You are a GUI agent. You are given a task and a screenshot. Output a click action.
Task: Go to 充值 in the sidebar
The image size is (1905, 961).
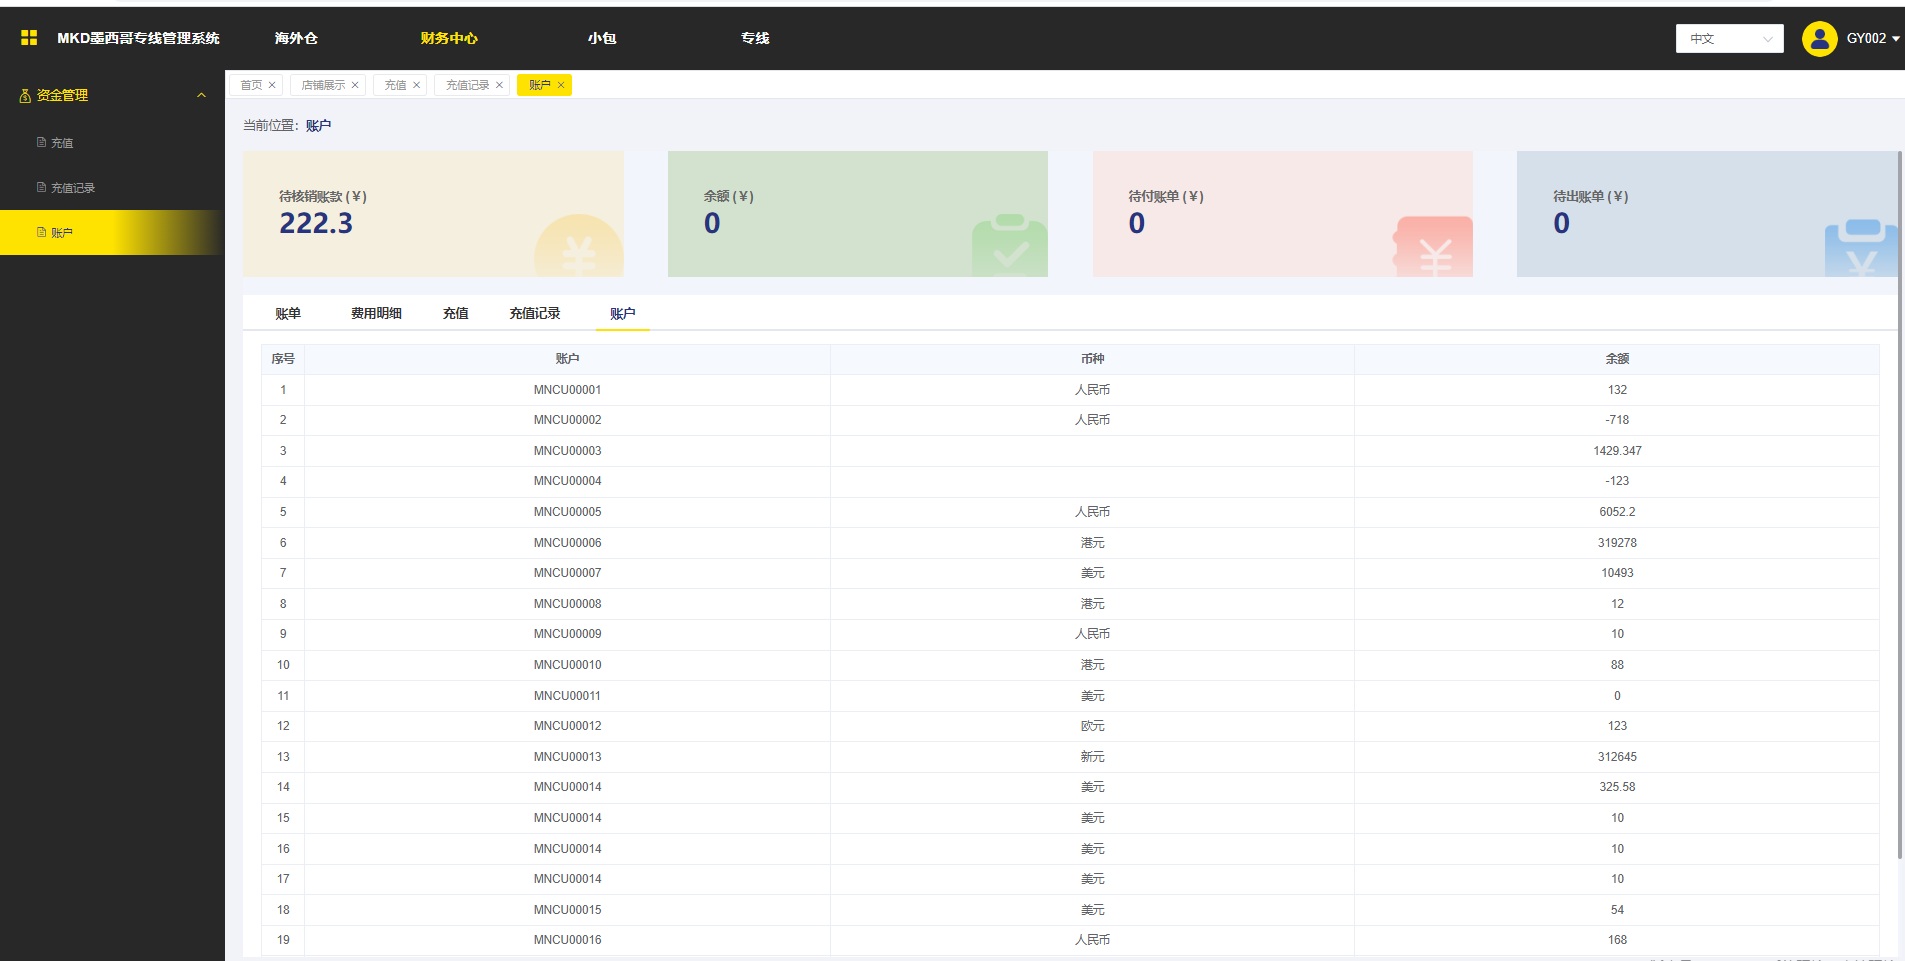click(x=62, y=143)
